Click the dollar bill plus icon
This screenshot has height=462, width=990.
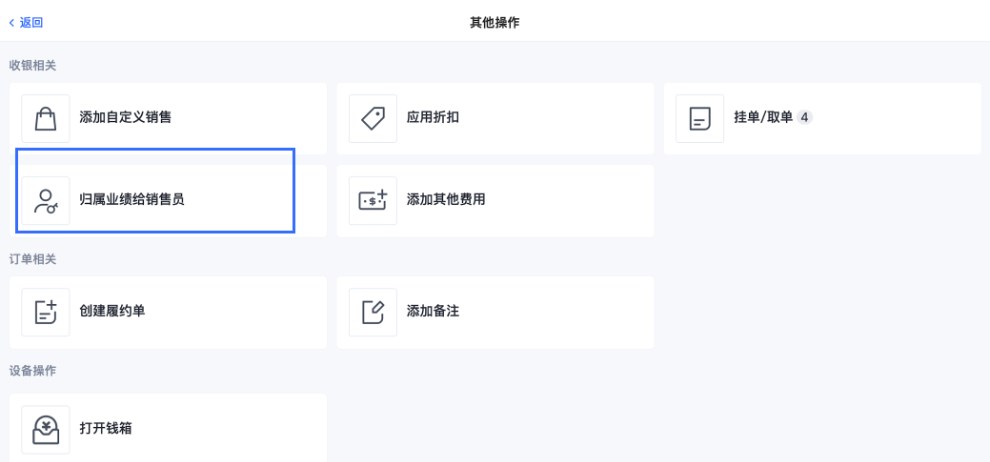tap(373, 201)
